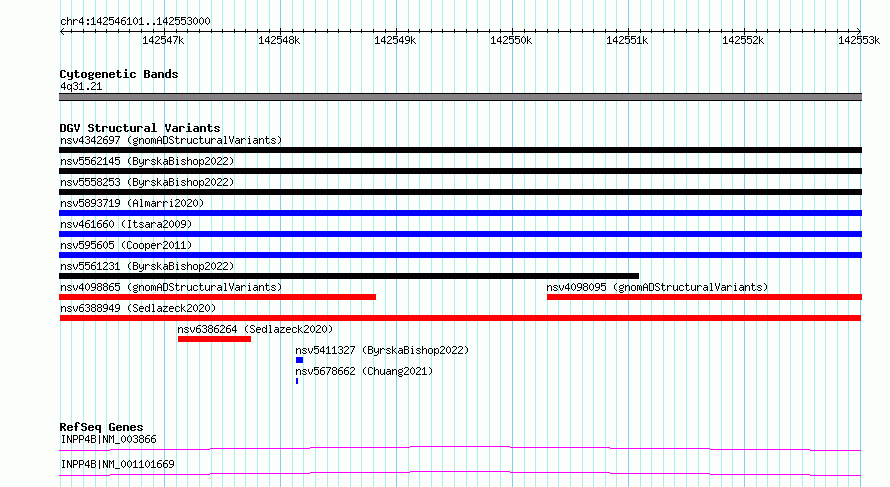890x487 pixels.
Task: Click the magenta line for INPP4B|NM_001101669
Action: pos(460,473)
